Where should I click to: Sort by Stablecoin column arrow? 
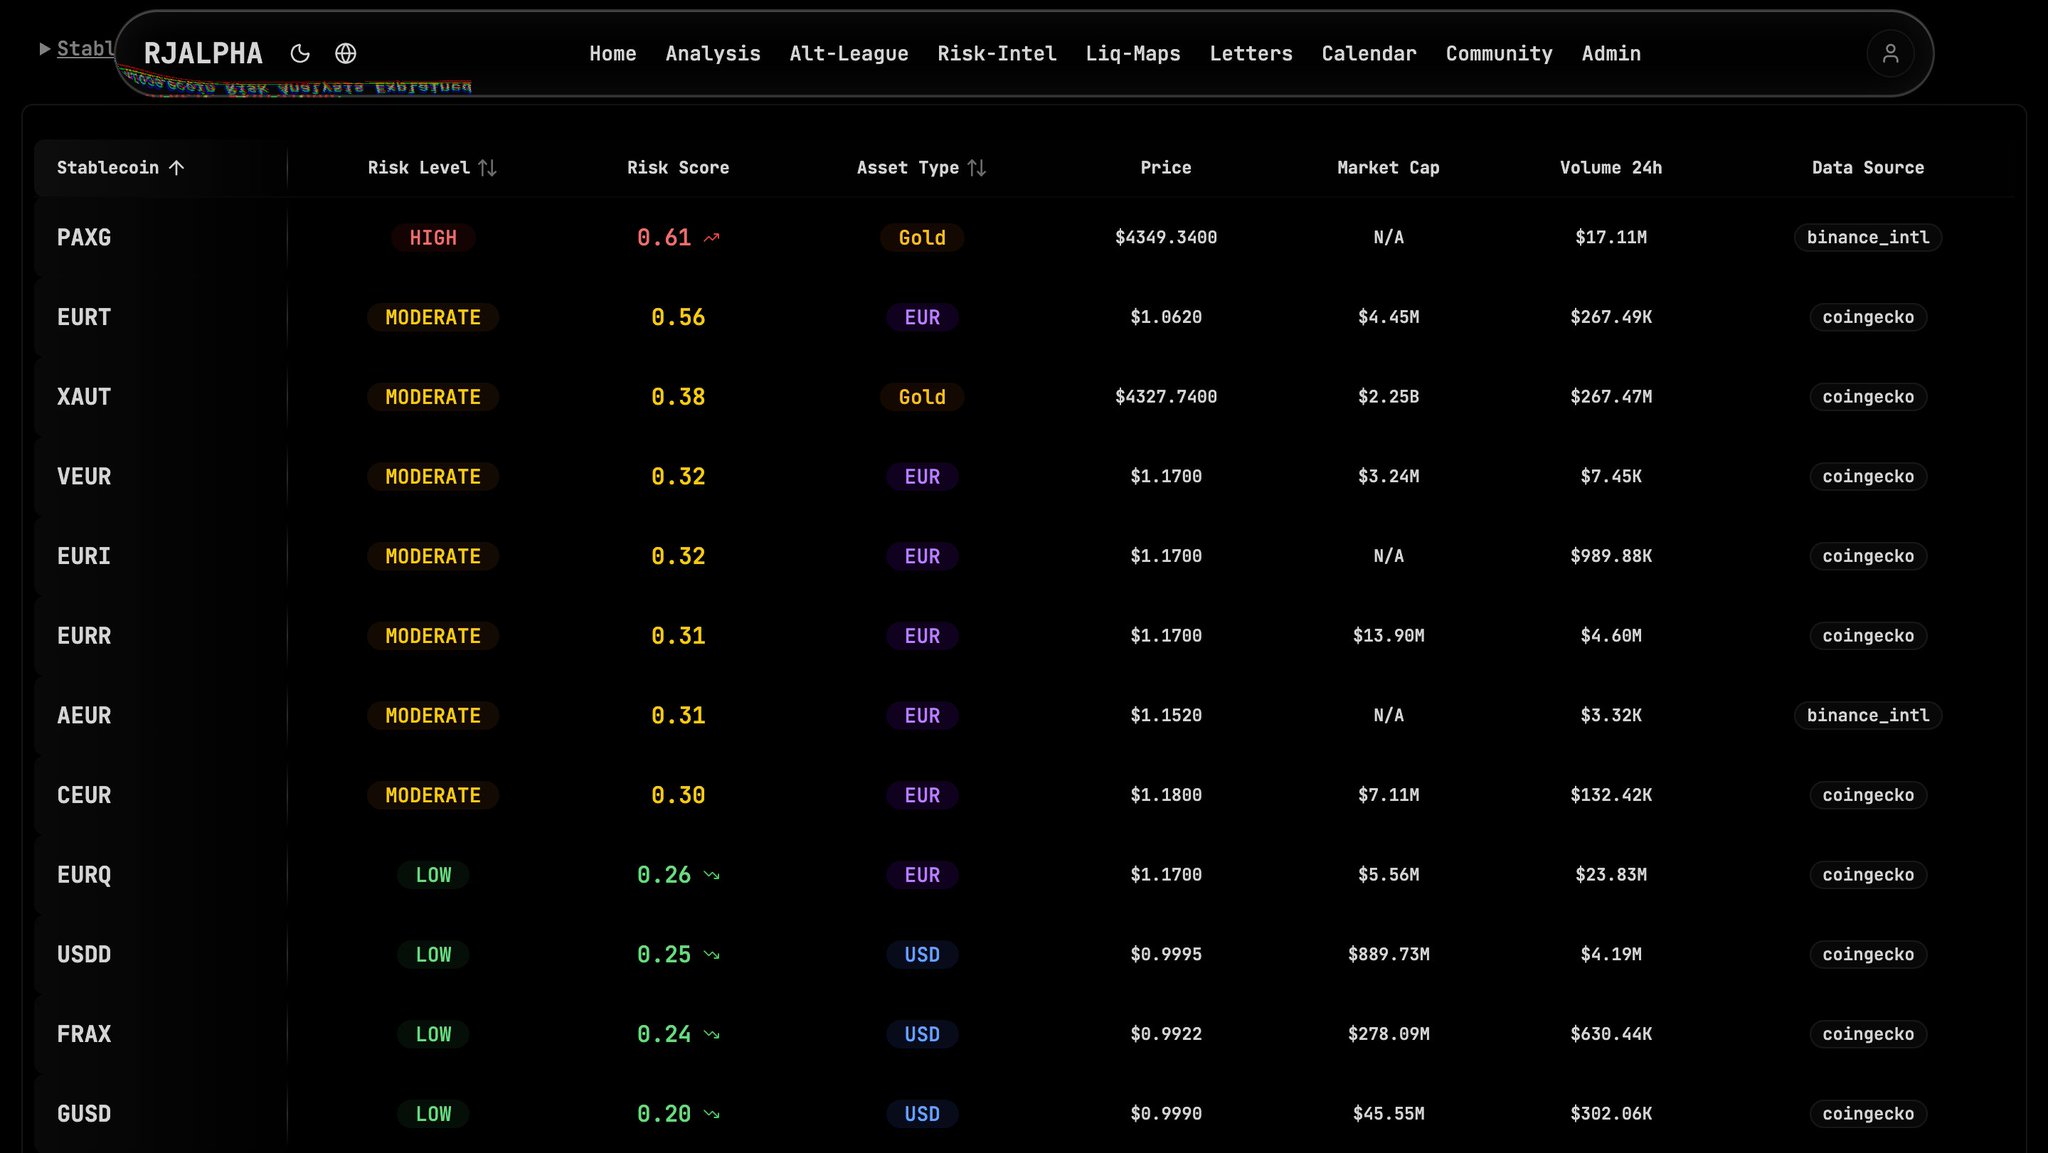[x=177, y=168]
